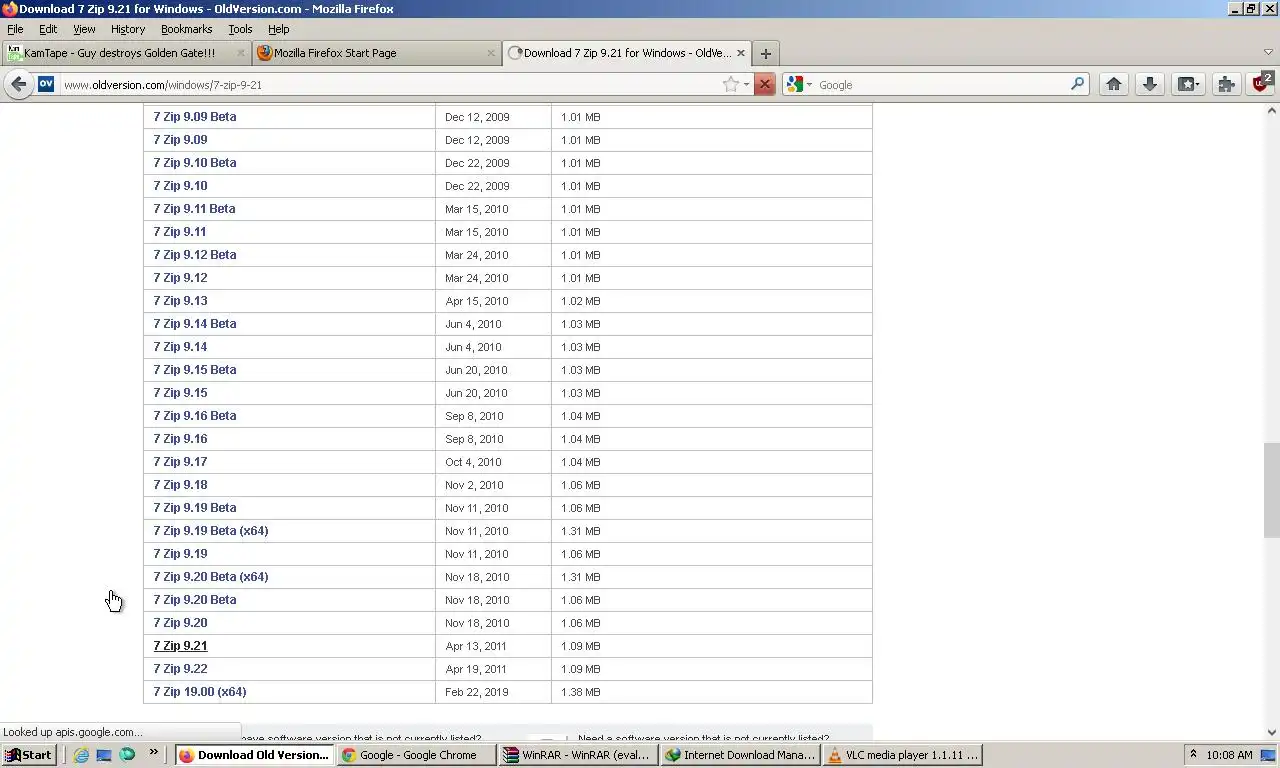Open the History menu

128,29
